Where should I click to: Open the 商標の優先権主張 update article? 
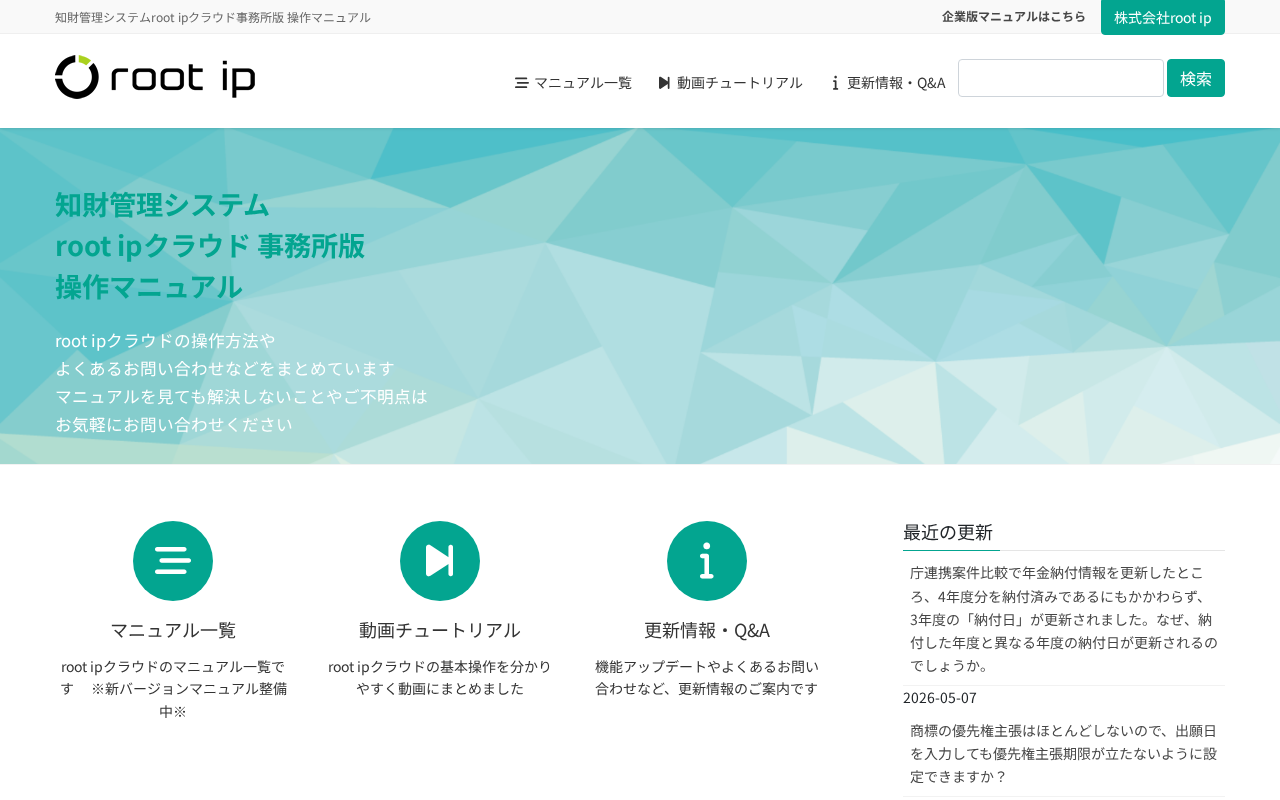point(1064,753)
